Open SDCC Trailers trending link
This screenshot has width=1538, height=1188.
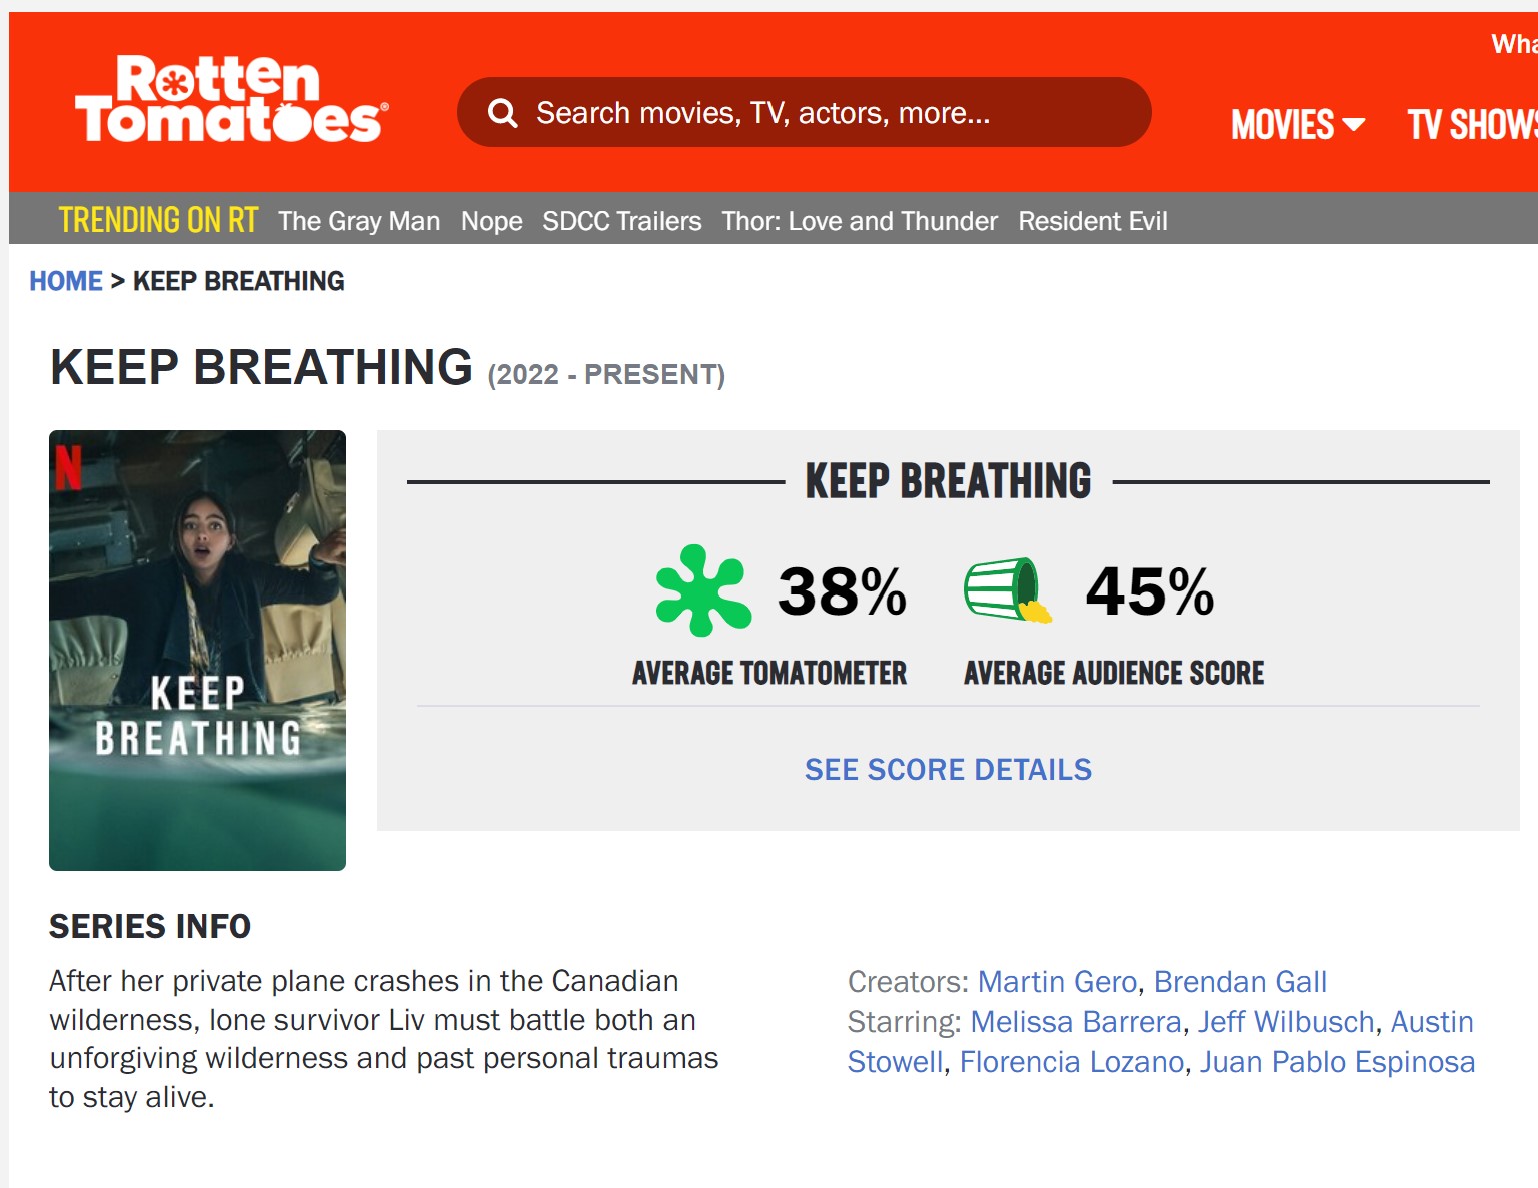tap(621, 221)
